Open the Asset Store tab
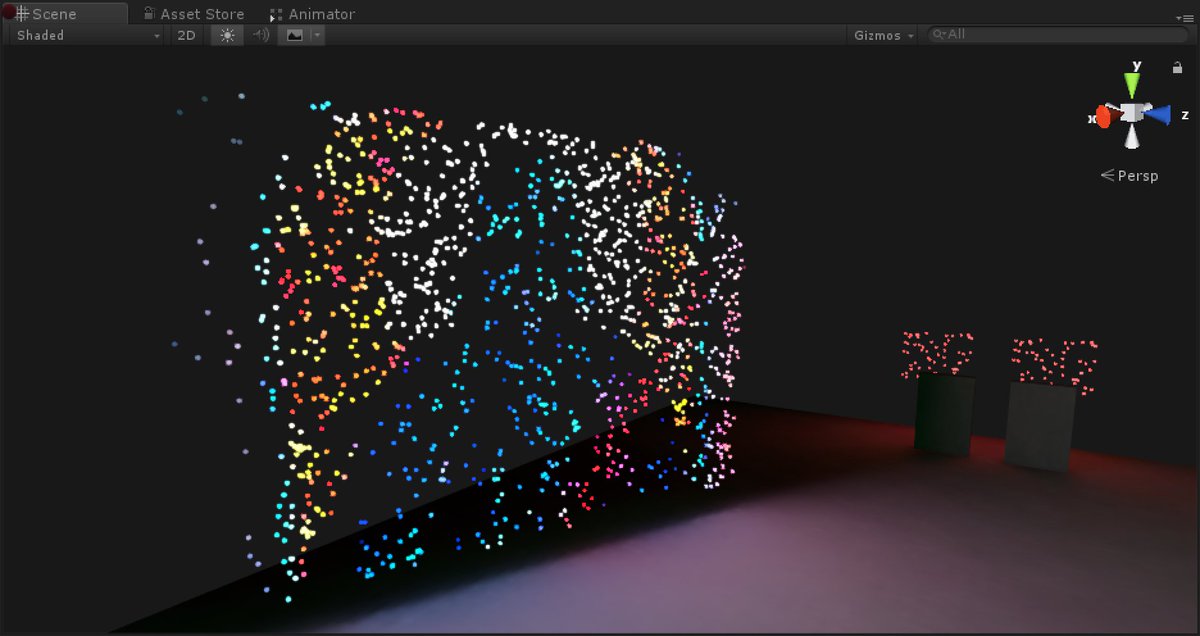Viewport: 1200px width, 636px height. [194, 14]
